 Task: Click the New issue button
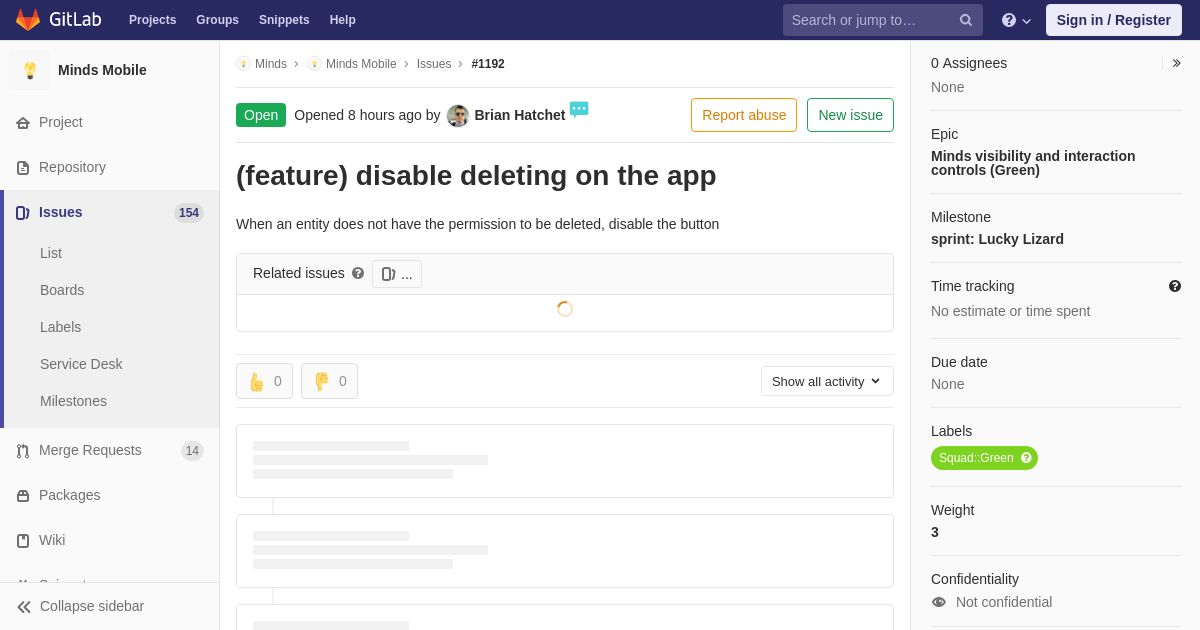(850, 115)
